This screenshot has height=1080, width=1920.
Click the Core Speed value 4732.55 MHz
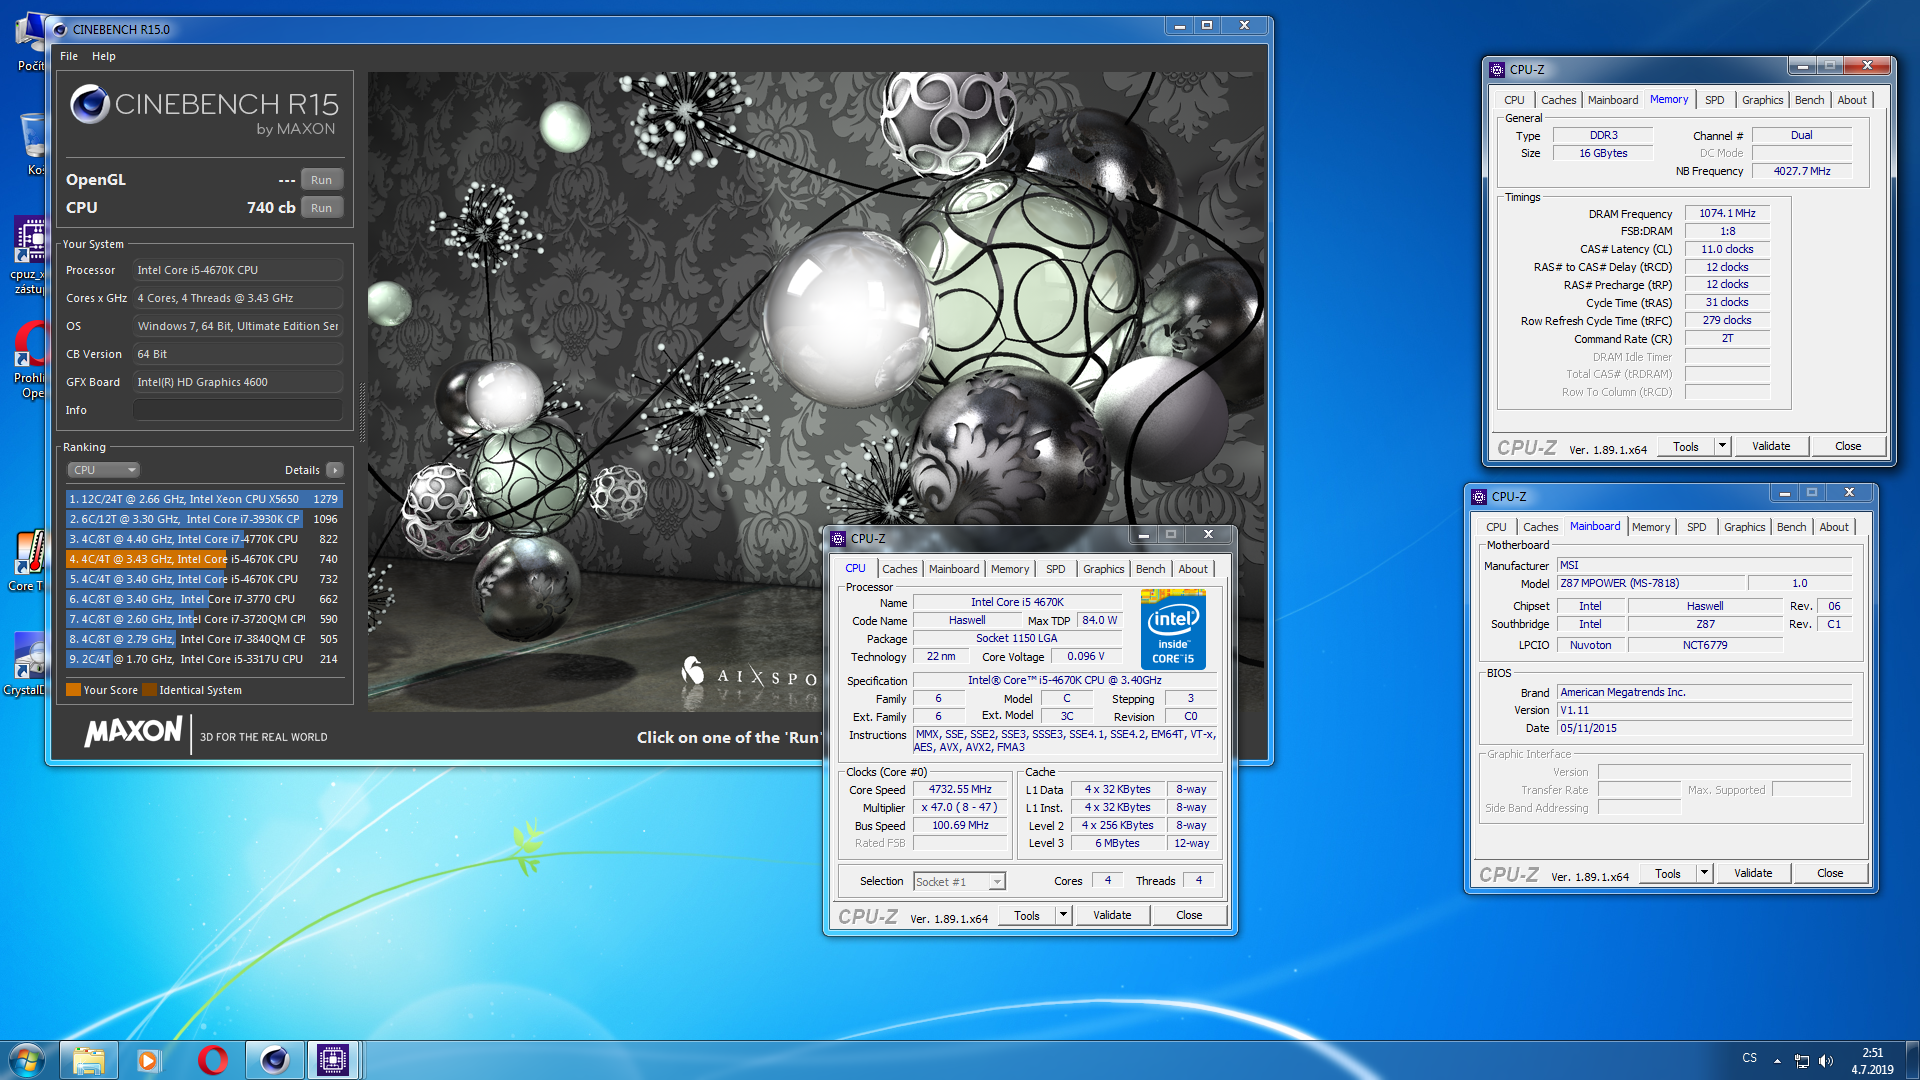[960, 789]
